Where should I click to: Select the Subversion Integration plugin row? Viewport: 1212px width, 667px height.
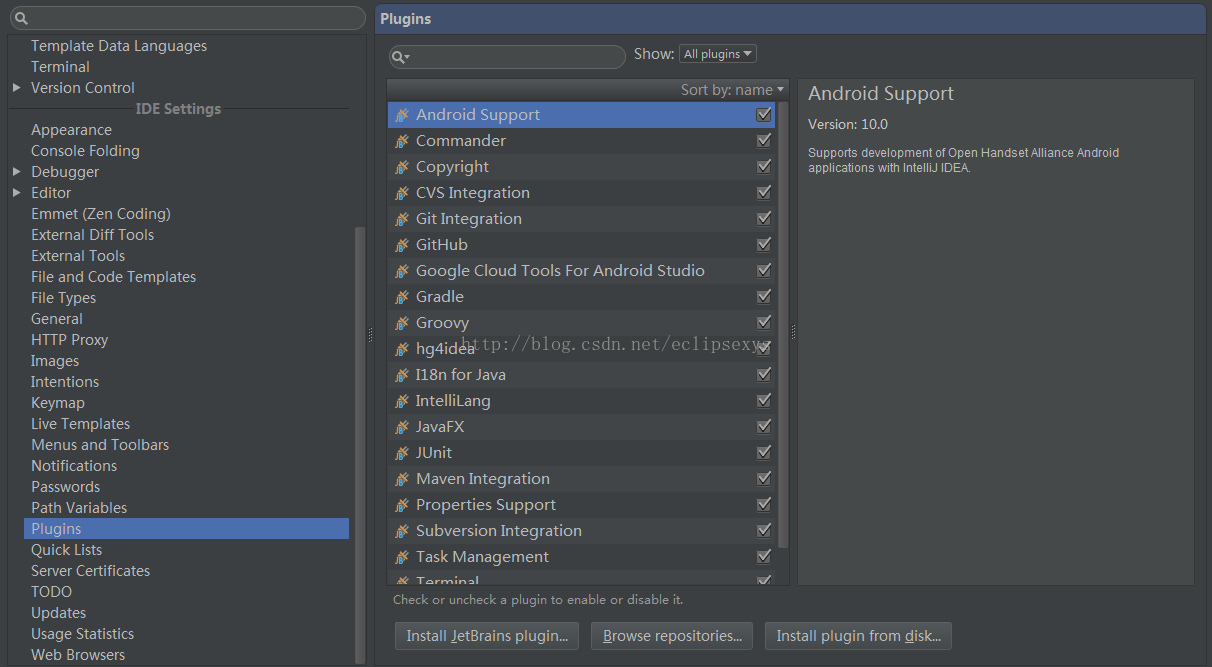click(x=582, y=531)
